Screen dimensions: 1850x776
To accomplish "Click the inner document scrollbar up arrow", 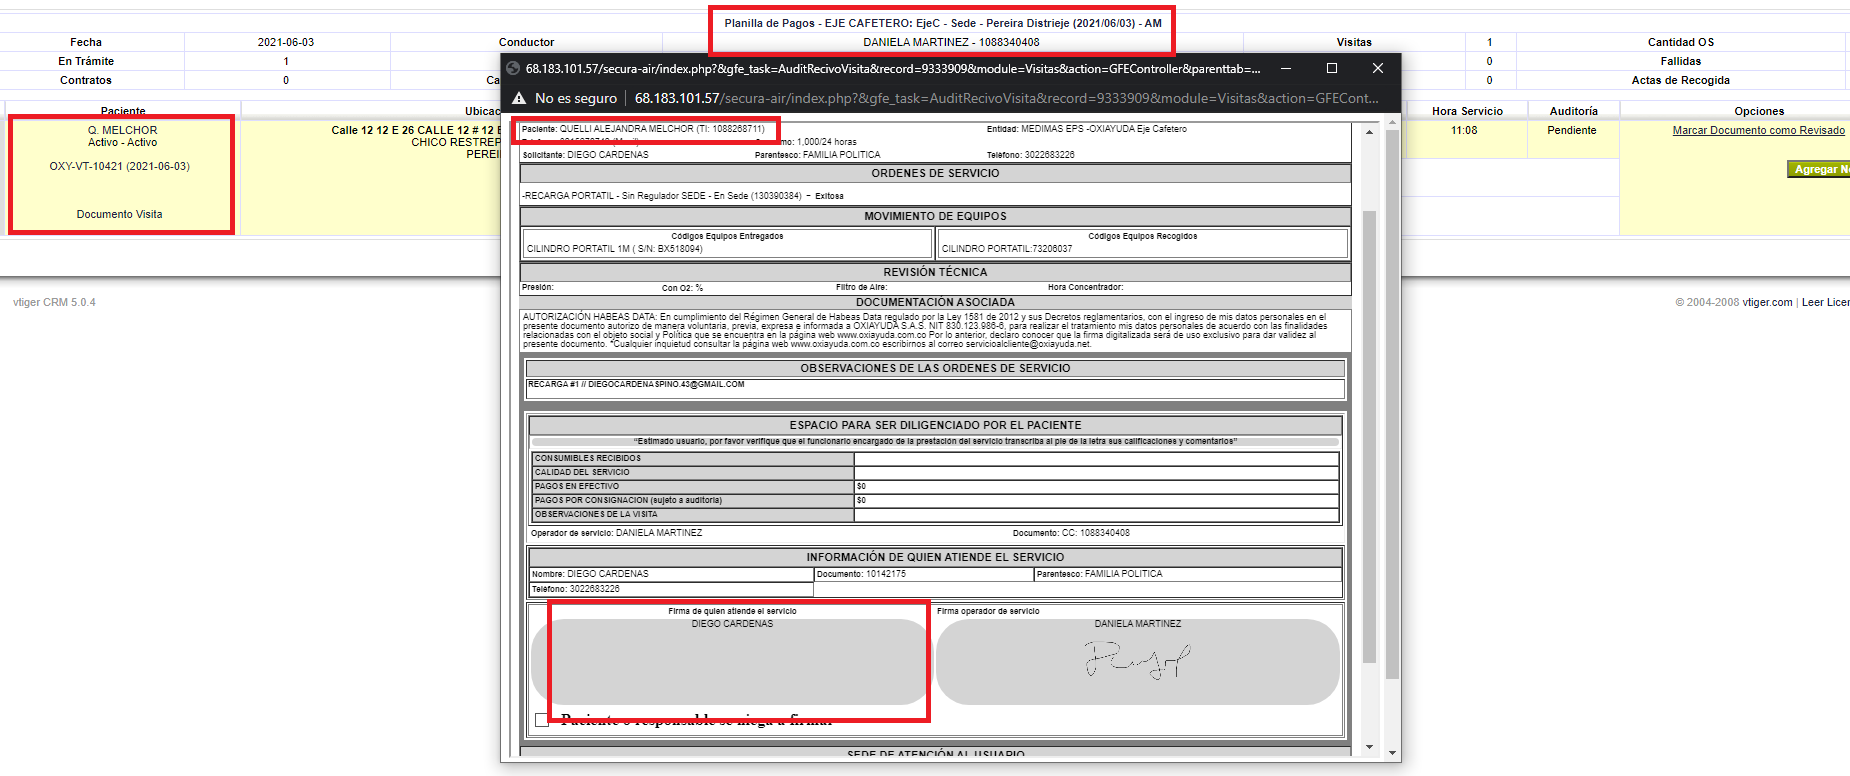I will (1369, 132).
